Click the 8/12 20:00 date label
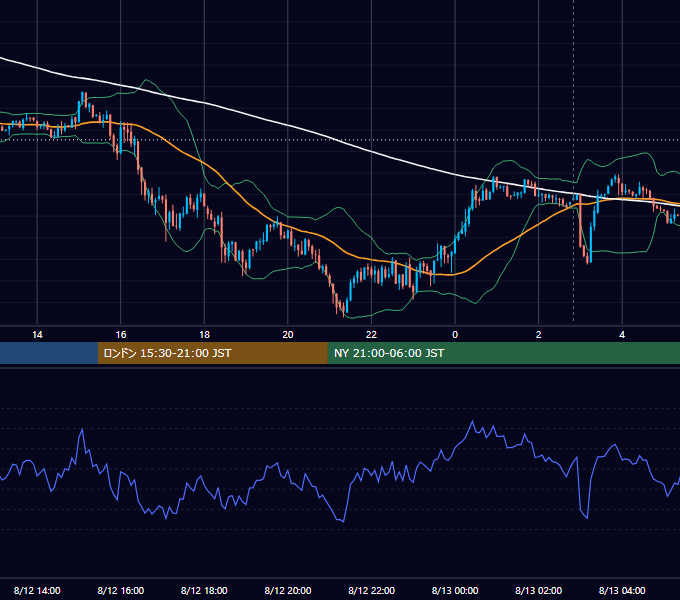 pyautogui.click(x=288, y=590)
